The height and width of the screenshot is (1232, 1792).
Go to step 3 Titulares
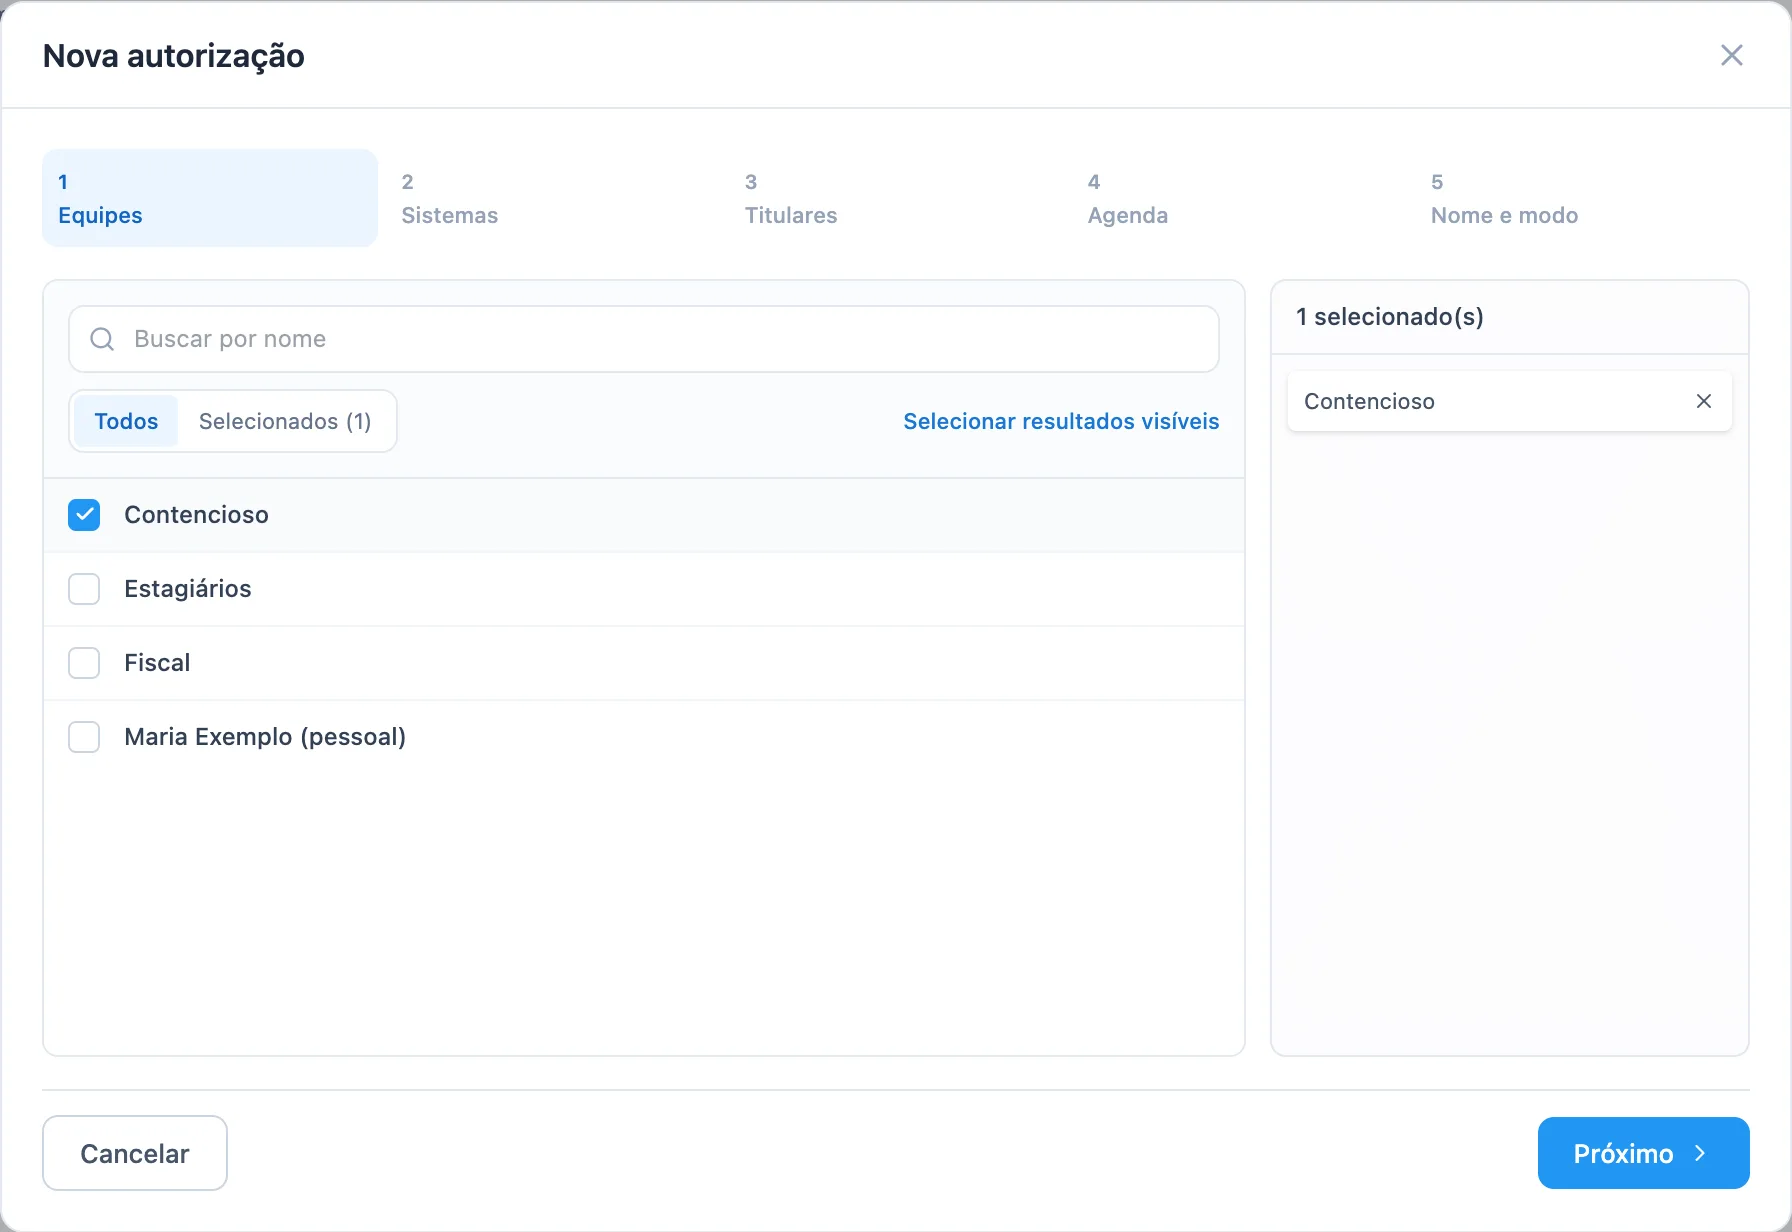896,198
